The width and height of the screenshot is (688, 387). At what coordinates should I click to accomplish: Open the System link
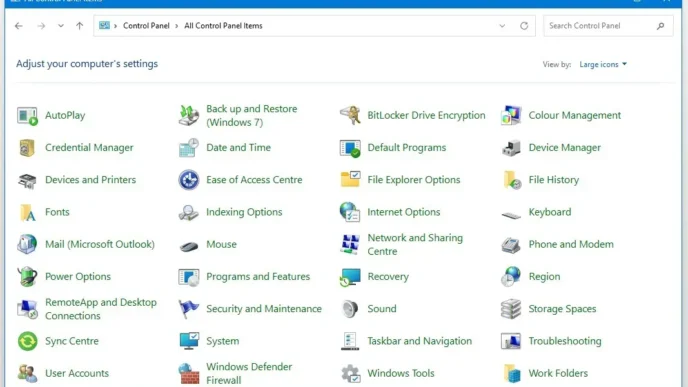pyautogui.click(x=222, y=341)
